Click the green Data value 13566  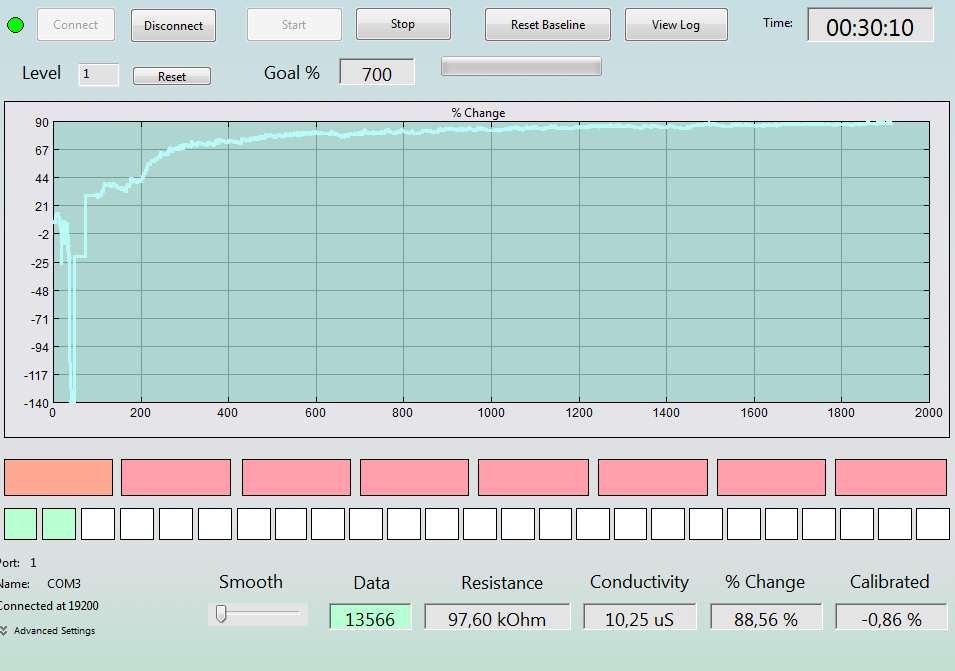(370, 617)
